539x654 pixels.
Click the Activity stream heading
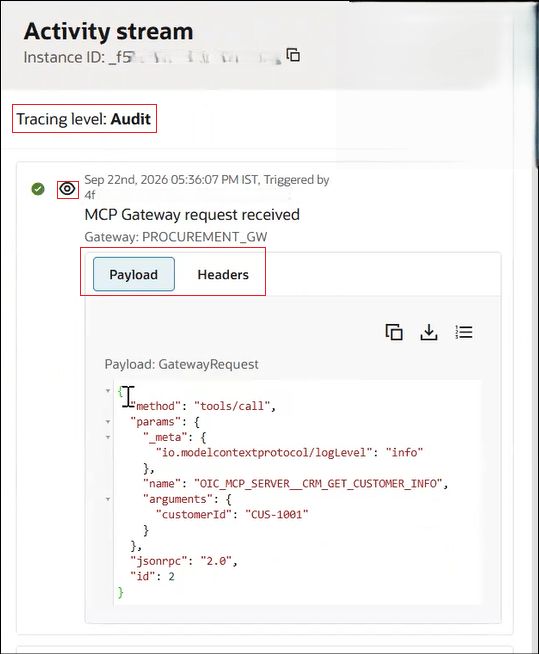coord(108,31)
